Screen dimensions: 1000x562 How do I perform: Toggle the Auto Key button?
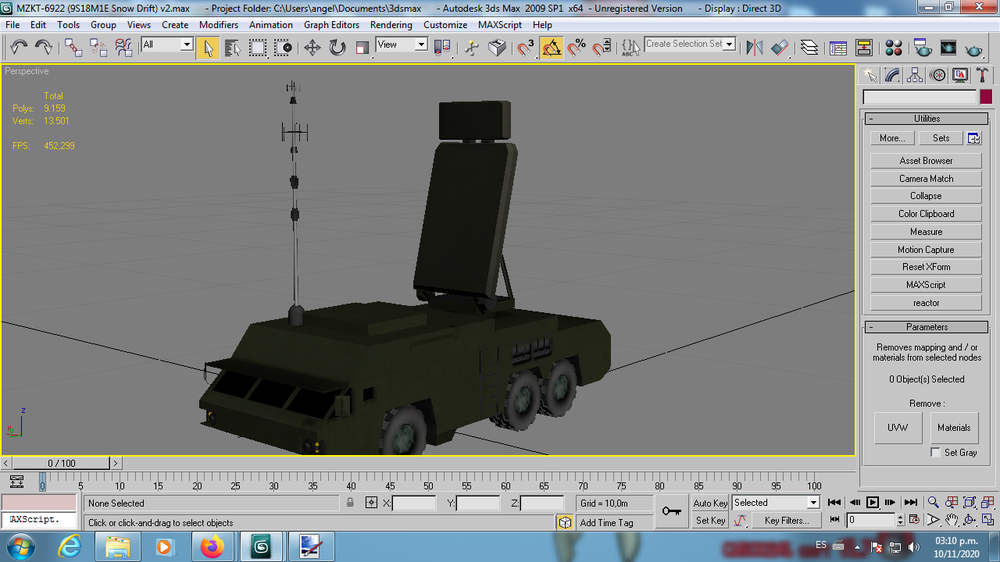[710, 503]
